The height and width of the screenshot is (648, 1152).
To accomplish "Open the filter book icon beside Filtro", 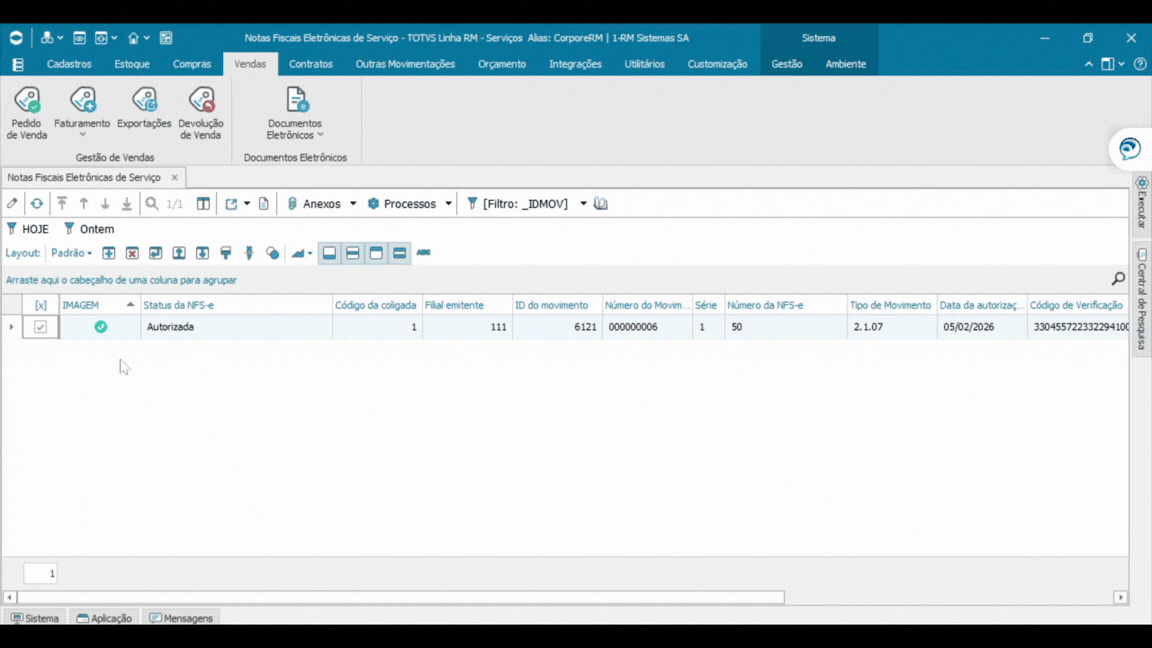I will [601, 204].
